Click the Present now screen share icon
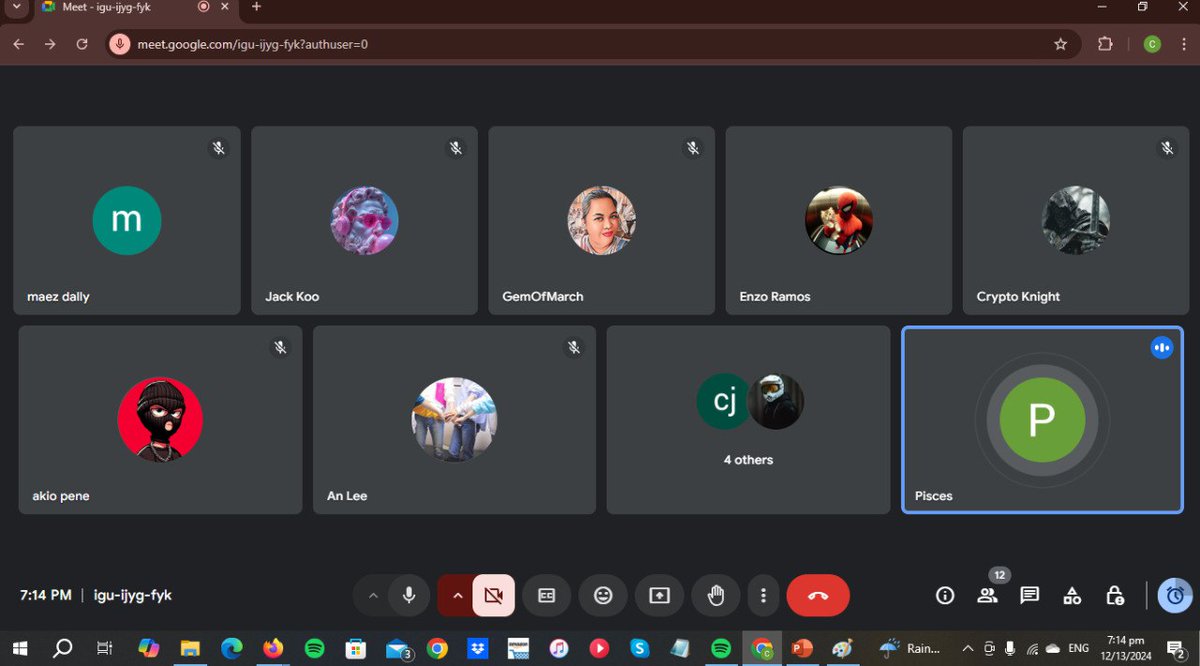The width and height of the screenshot is (1200, 666). coord(659,595)
